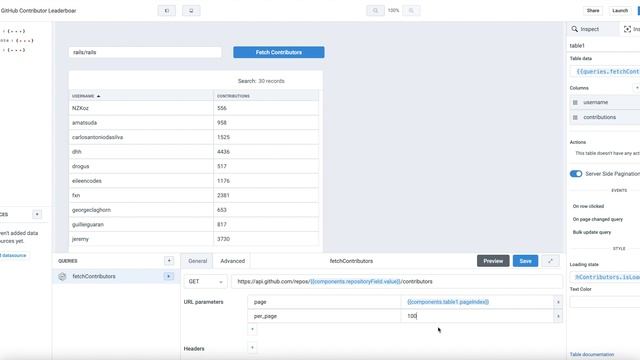Switch to the General tab
This screenshot has width=640, height=360.
198,261
